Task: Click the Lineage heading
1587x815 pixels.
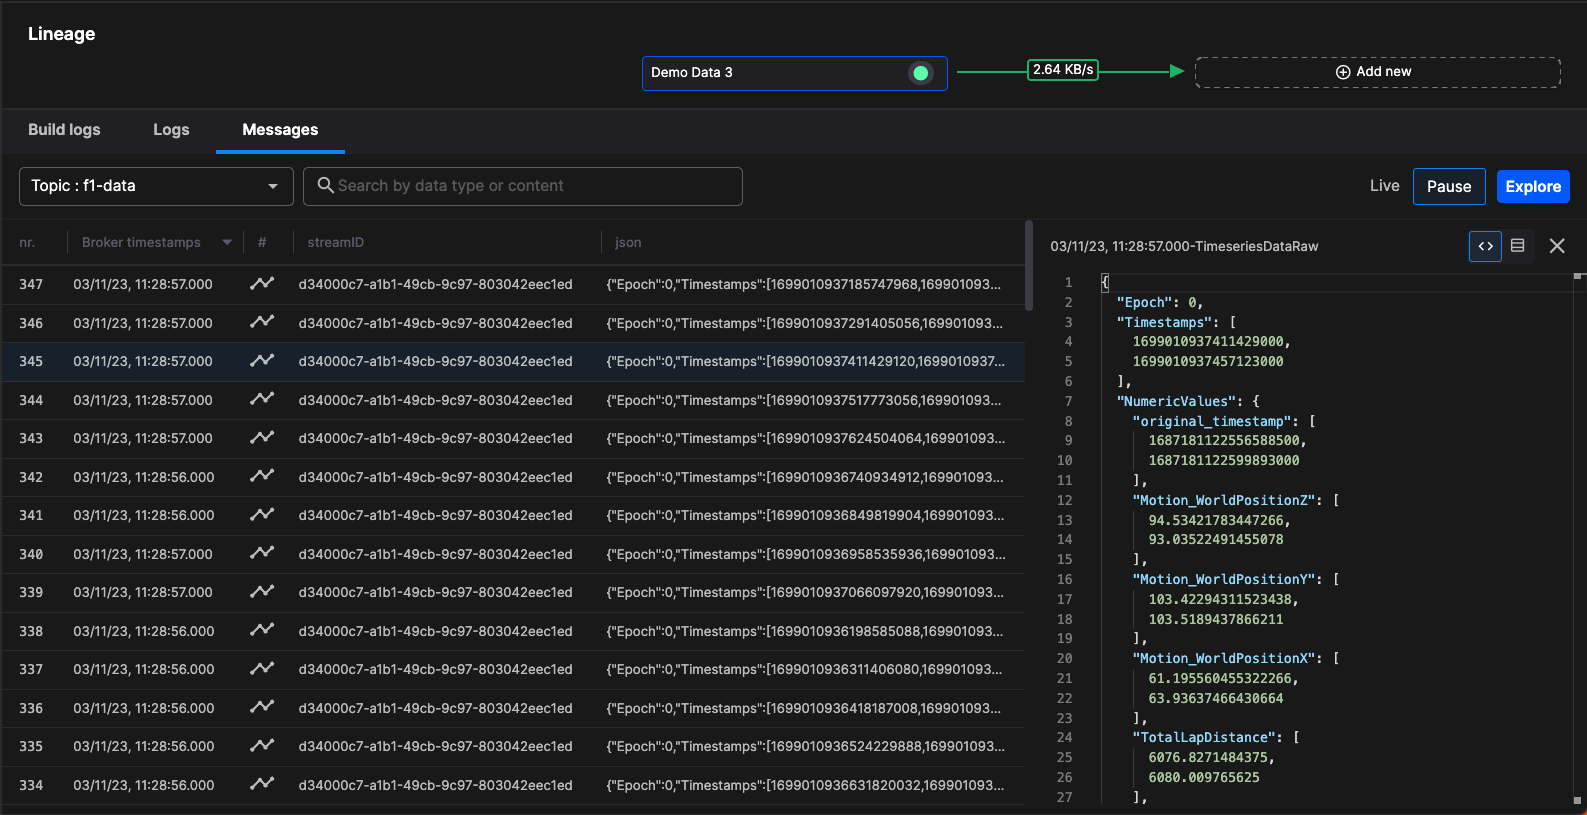Action: tap(62, 34)
